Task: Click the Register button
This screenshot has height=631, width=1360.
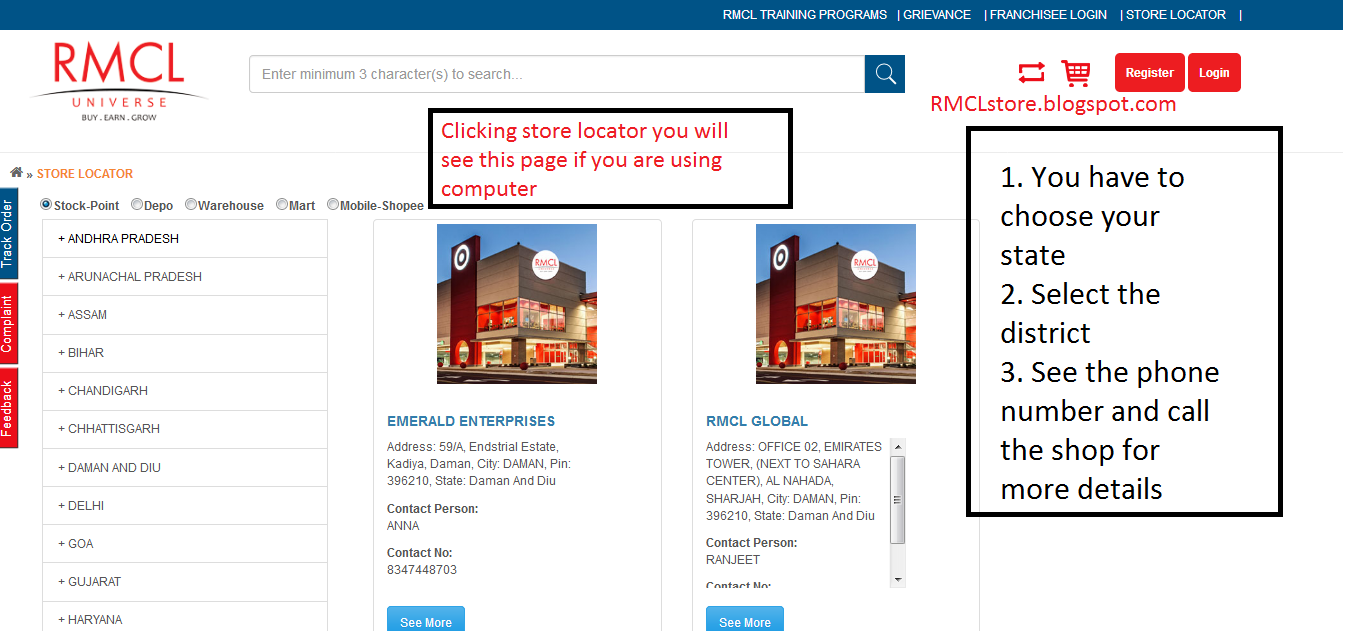Action: [x=1149, y=72]
